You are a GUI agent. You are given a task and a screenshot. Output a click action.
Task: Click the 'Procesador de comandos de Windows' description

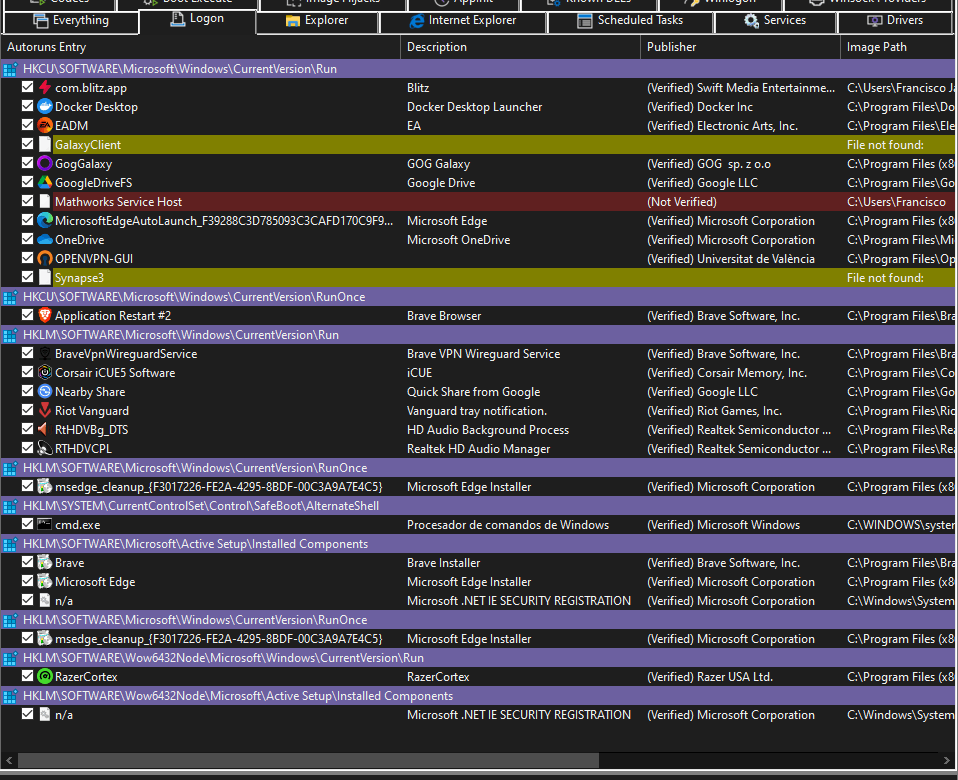coord(508,525)
